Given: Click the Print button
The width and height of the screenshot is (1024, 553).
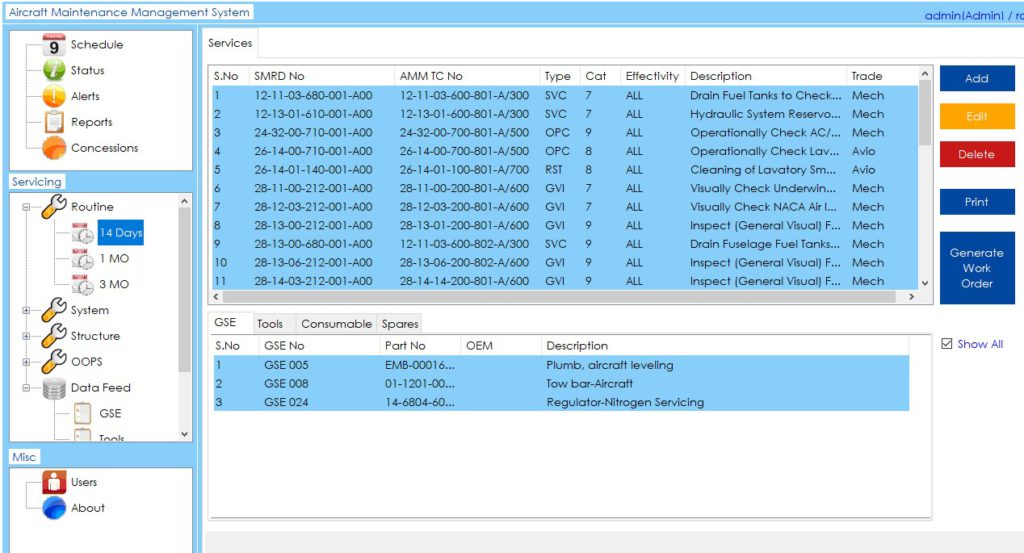Looking at the screenshot, I should tap(977, 202).
